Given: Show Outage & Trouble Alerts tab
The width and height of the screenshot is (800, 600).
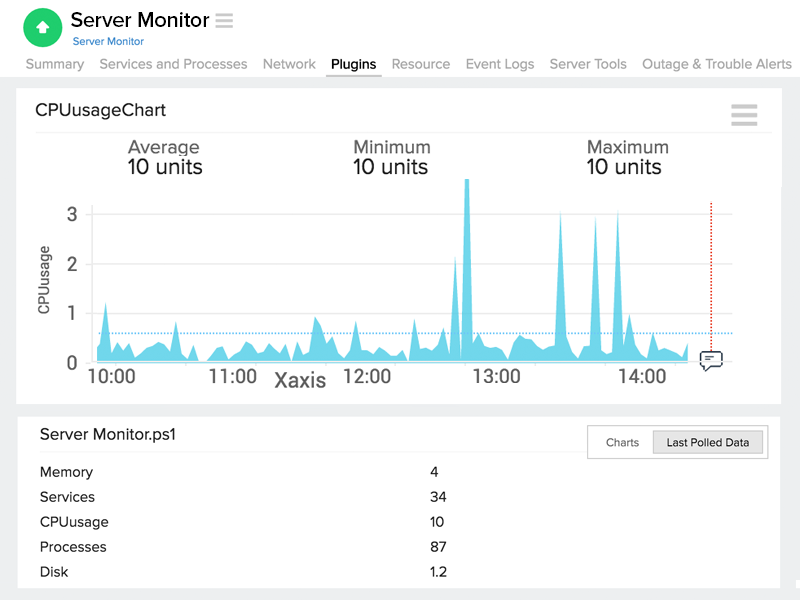Looking at the screenshot, I should (x=717, y=64).
